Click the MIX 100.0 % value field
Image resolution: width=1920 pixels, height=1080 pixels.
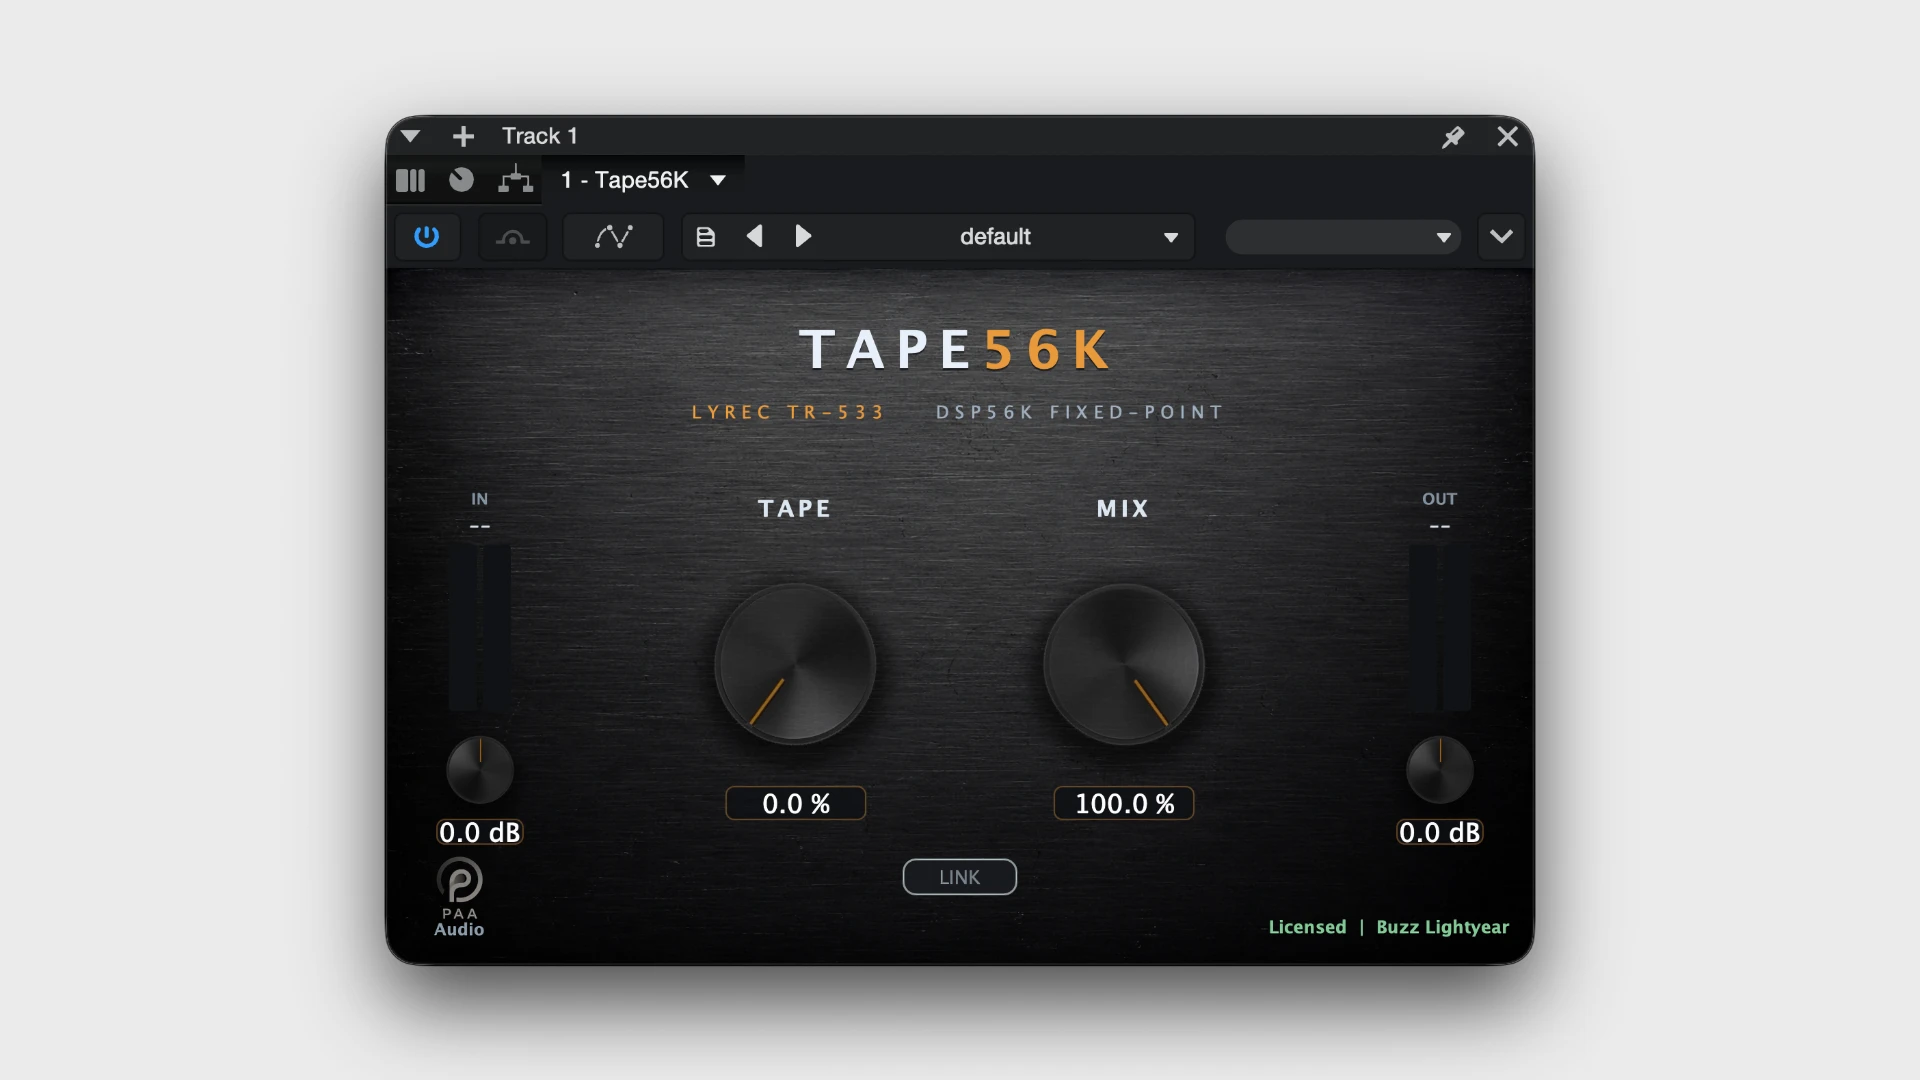1124,804
